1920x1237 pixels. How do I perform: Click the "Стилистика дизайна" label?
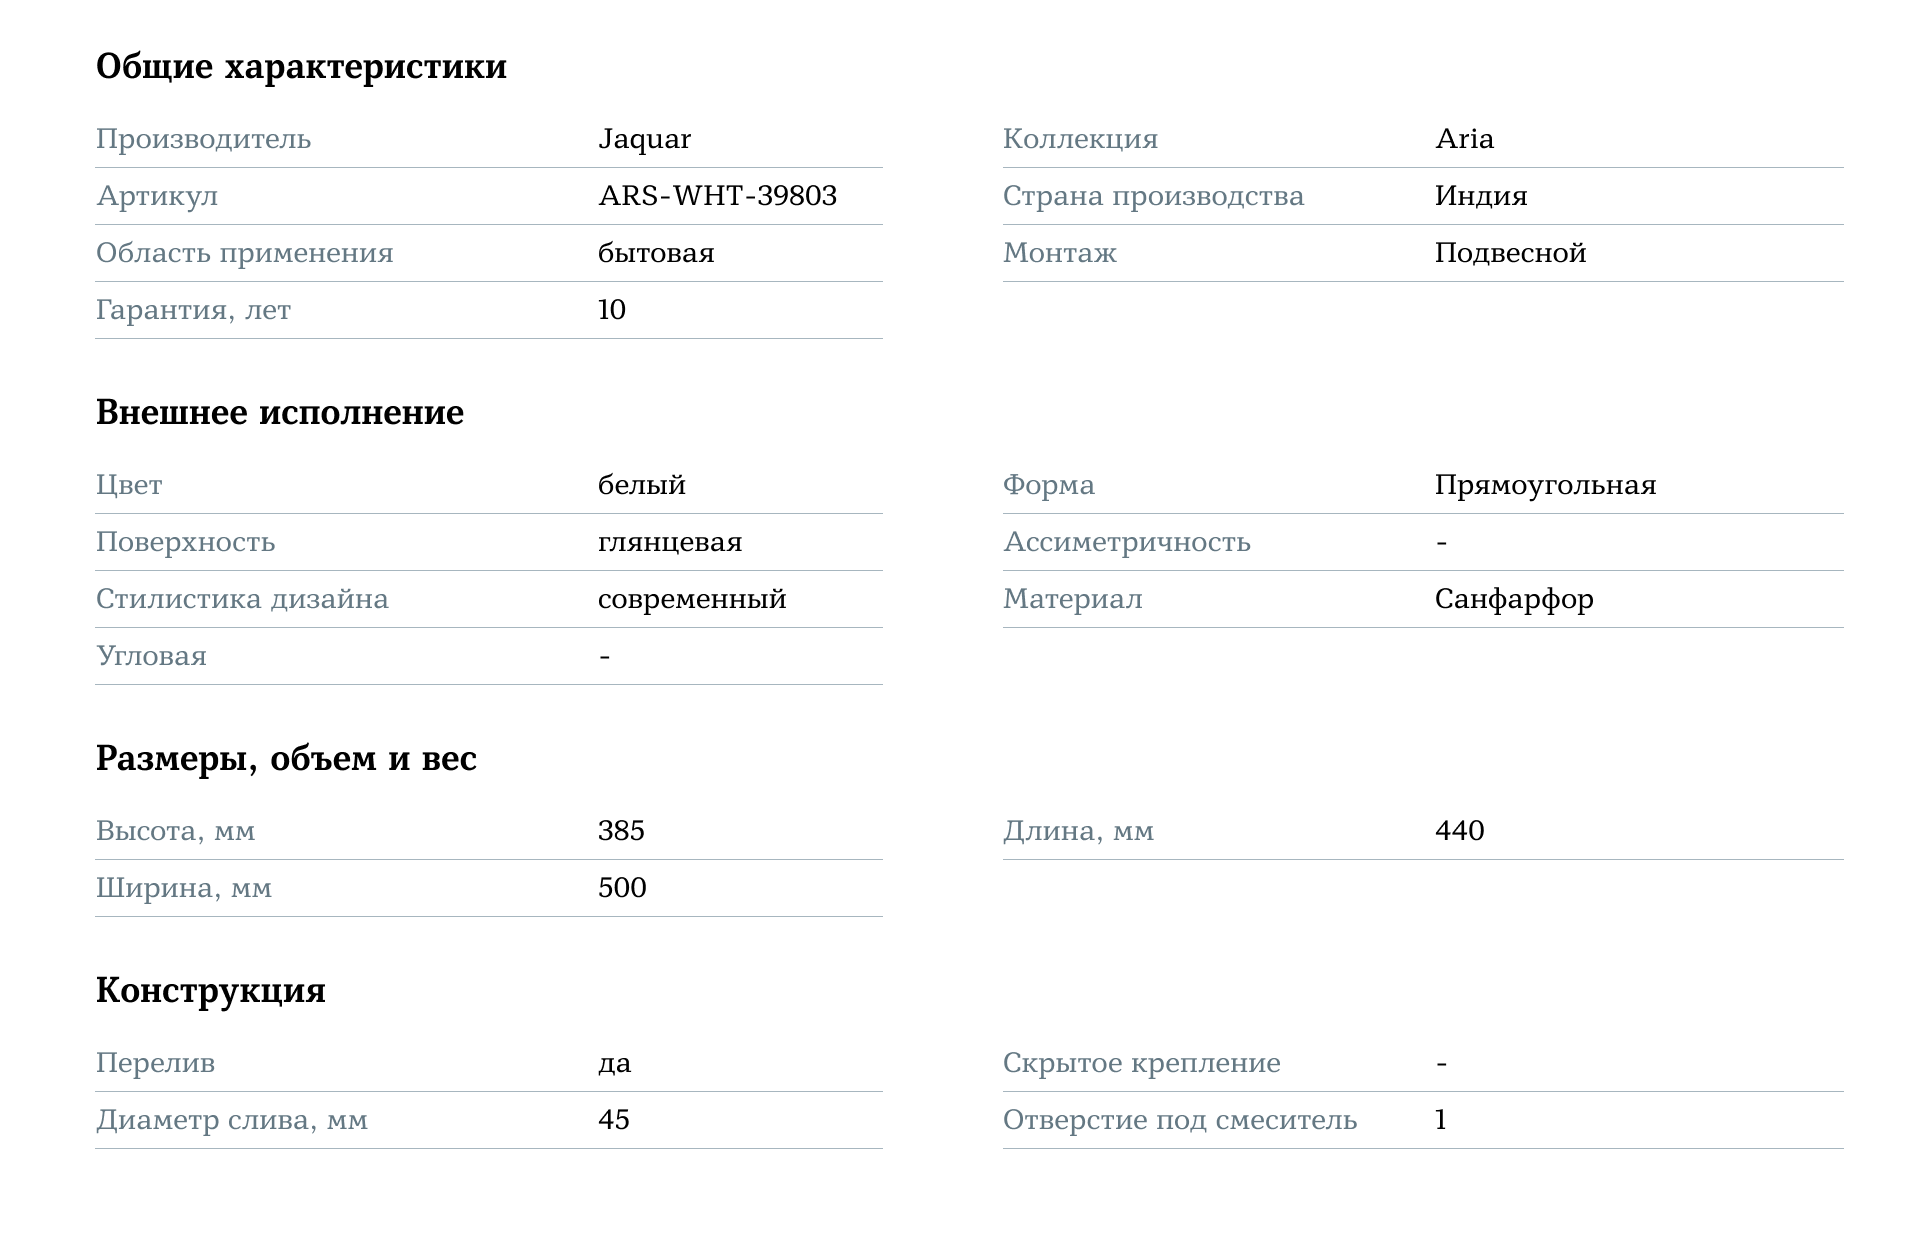point(242,599)
